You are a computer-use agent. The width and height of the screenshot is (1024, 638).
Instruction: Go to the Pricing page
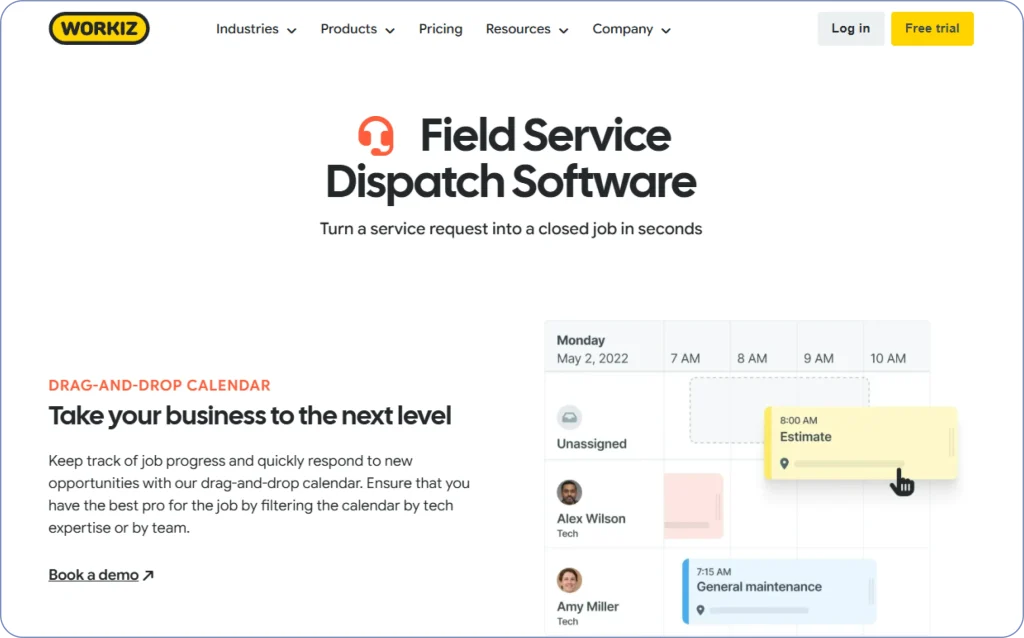[x=440, y=29]
